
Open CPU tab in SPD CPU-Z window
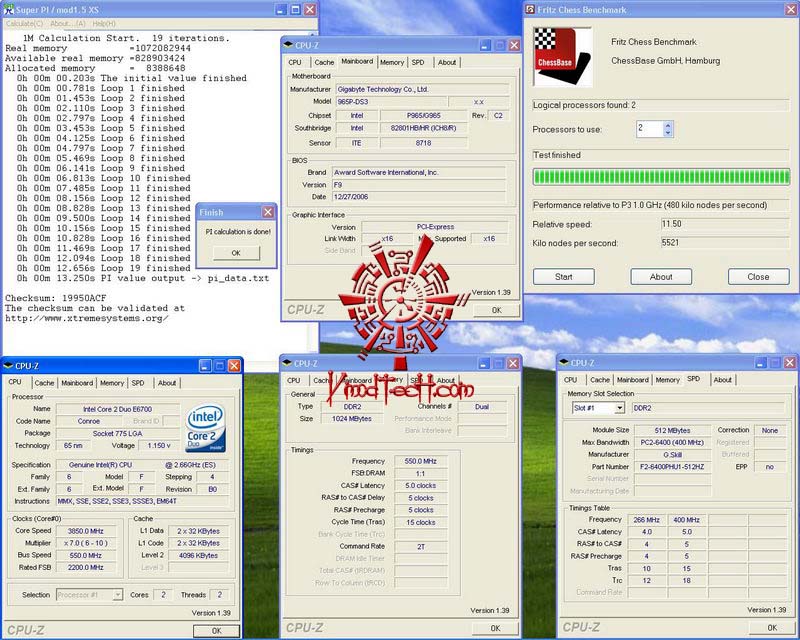click(x=570, y=380)
